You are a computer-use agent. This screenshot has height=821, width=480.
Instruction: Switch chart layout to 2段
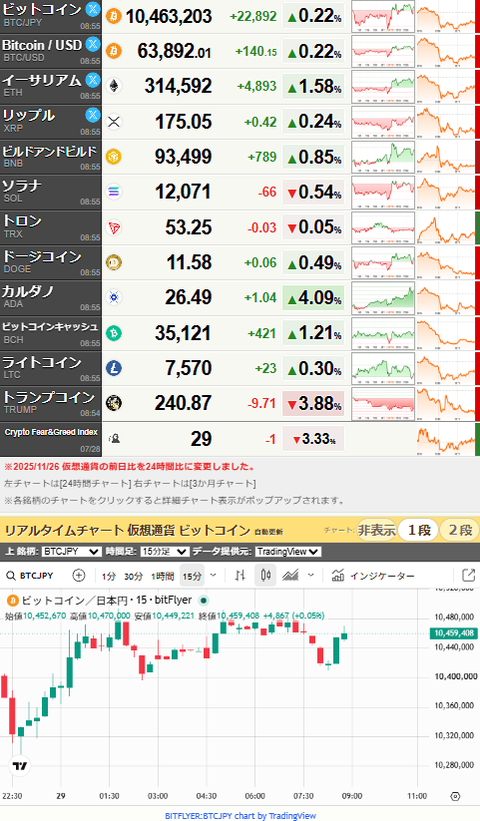tap(460, 530)
